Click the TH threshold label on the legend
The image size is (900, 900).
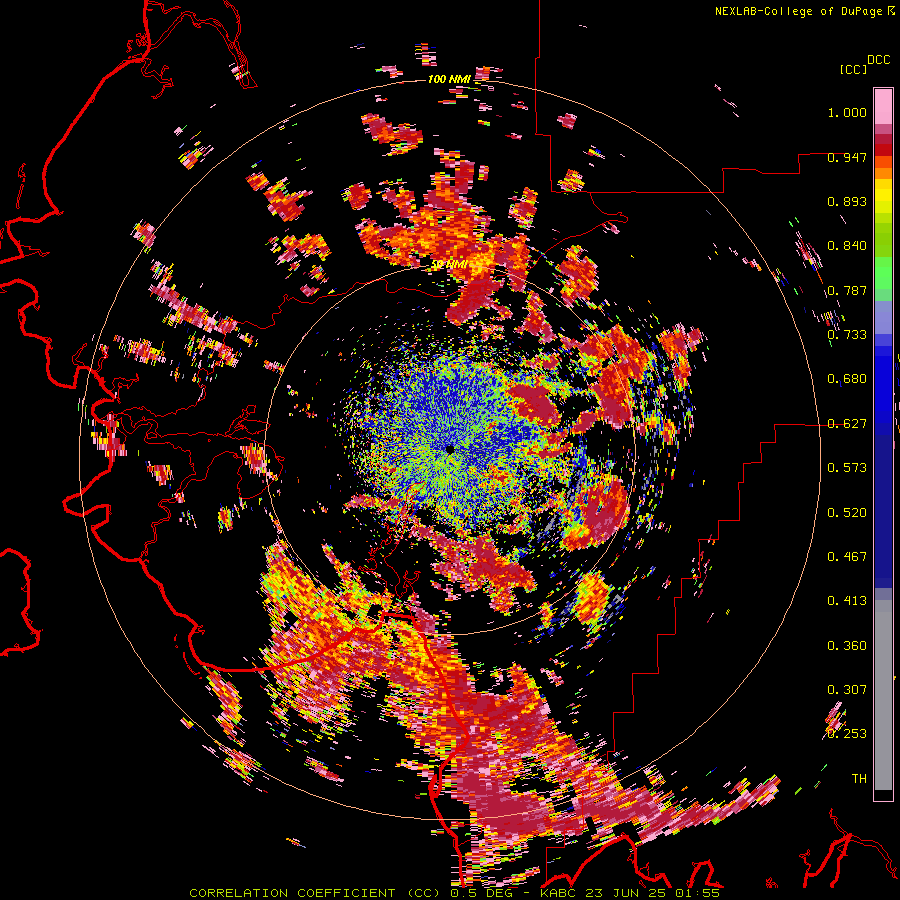click(859, 779)
